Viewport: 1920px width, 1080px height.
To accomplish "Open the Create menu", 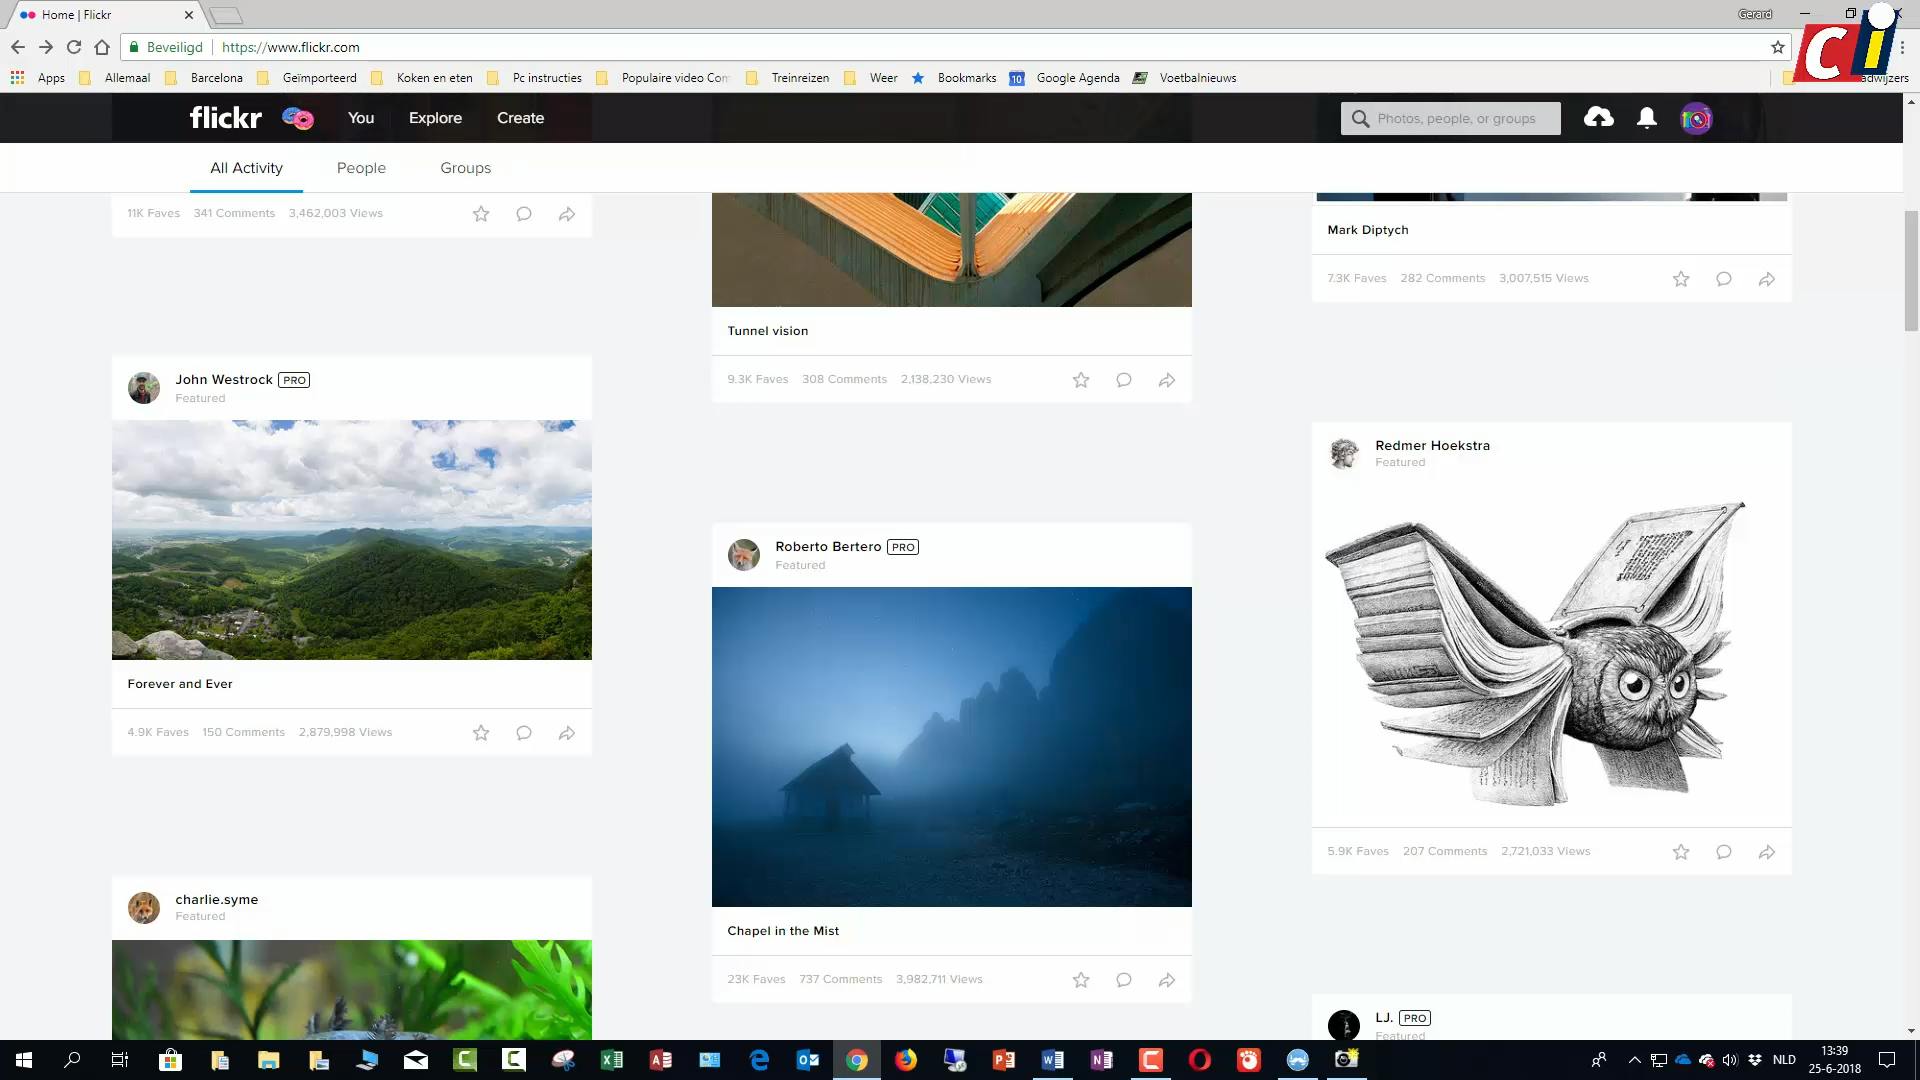I will coord(520,118).
